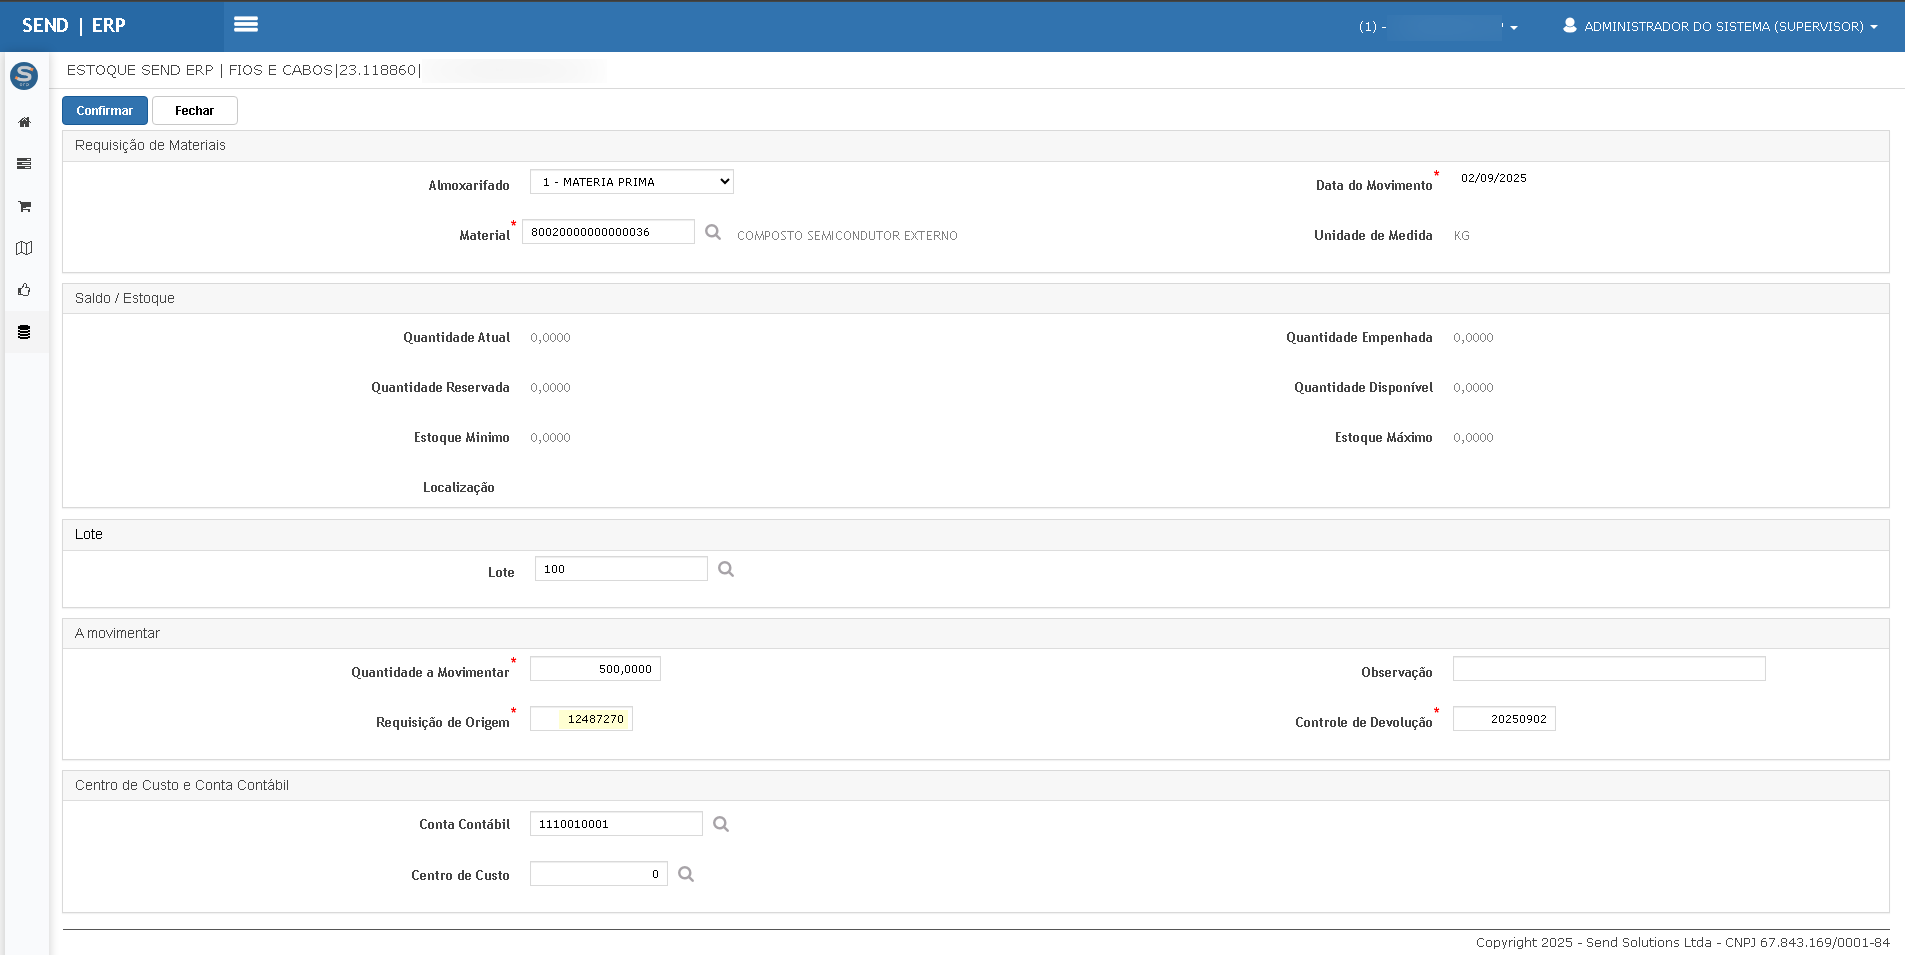Image resolution: width=1905 pixels, height=955 pixels.
Task: Click the Centro de Custo search icon
Action: tap(686, 874)
